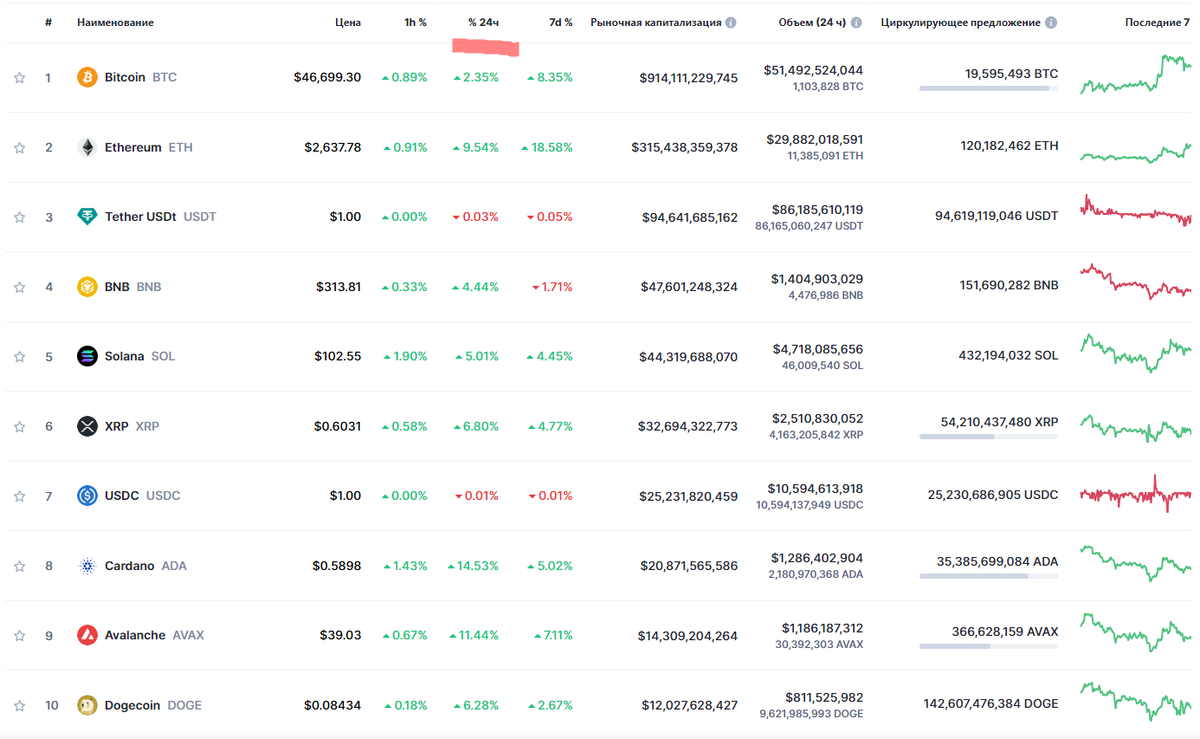Click XRP circulating supply progress bar
The height and width of the screenshot is (739, 1200).
pyautogui.click(x=988, y=437)
